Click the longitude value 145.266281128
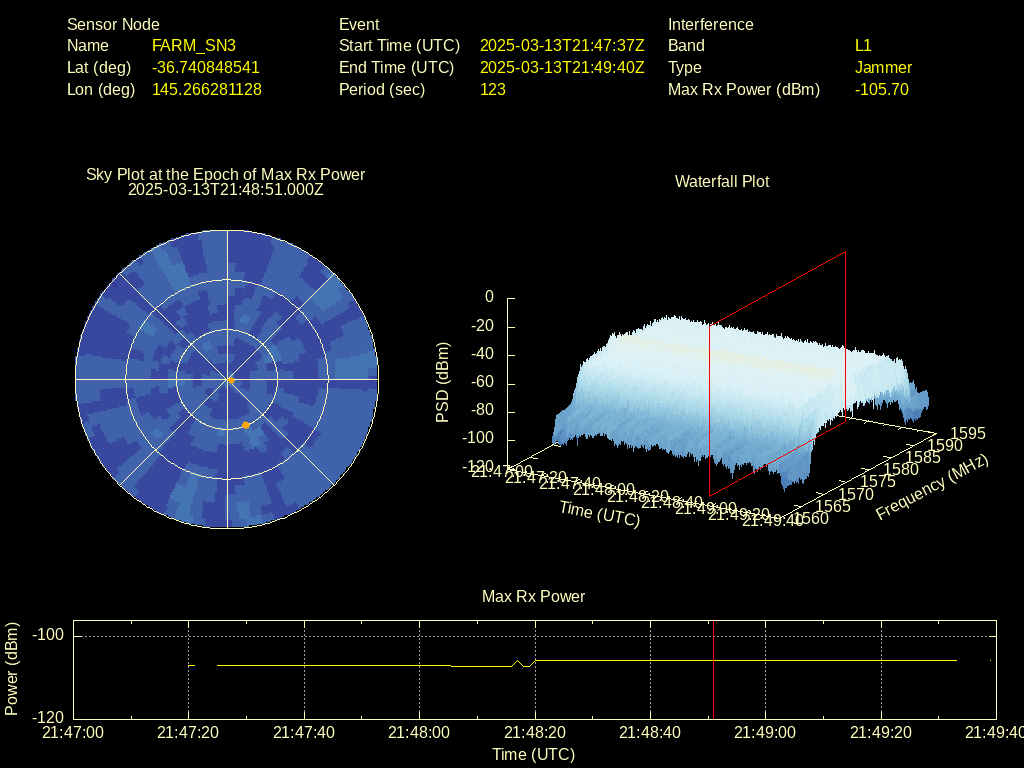Image resolution: width=1024 pixels, height=768 pixels. (x=206, y=89)
